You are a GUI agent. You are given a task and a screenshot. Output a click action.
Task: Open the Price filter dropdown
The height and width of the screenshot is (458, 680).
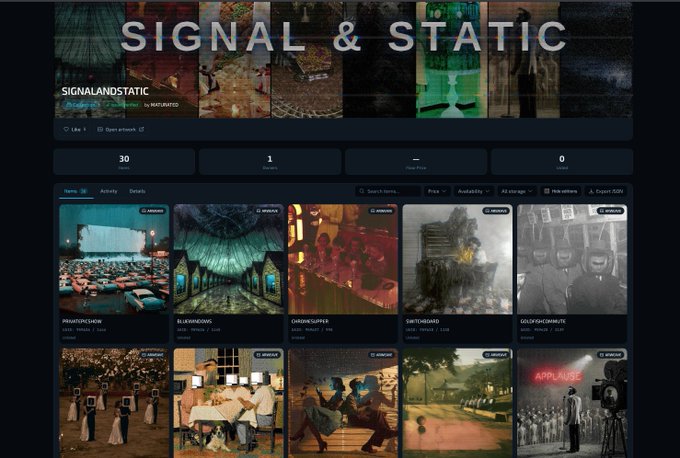pyautogui.click(x=437, y=191)
